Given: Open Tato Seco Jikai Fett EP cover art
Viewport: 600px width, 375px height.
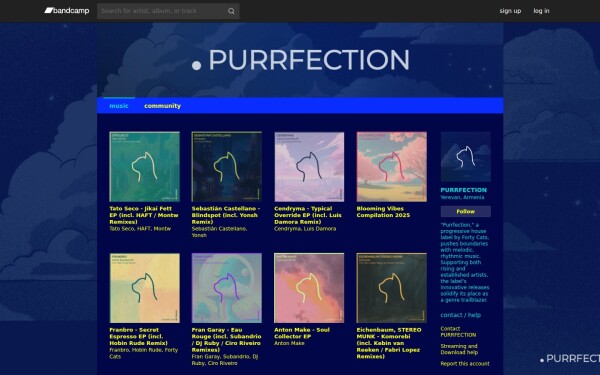Looking at the screenshot, I should tap(144, 166).
